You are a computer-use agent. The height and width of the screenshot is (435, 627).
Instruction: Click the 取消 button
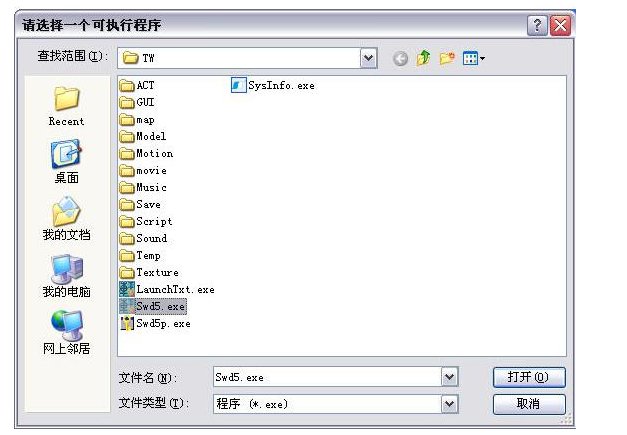pos(529,404)
